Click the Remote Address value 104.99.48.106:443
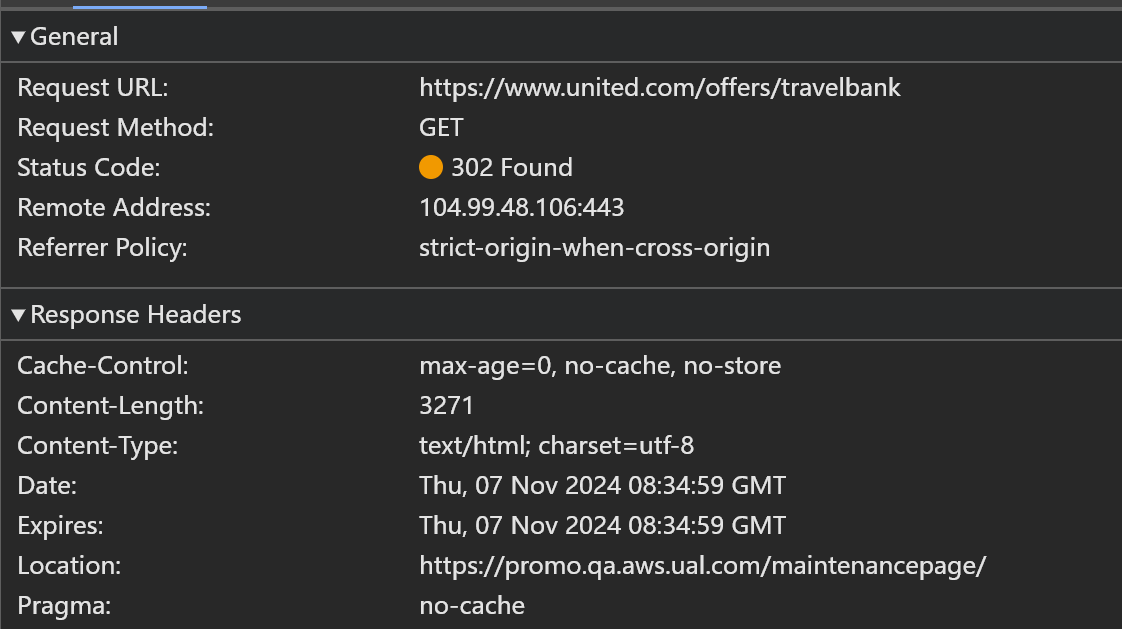1122x629 pixels. coord(521,208)
